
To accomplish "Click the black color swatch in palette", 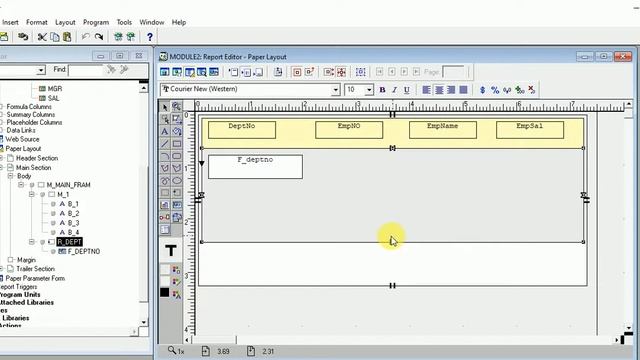I will click(164, 292).
